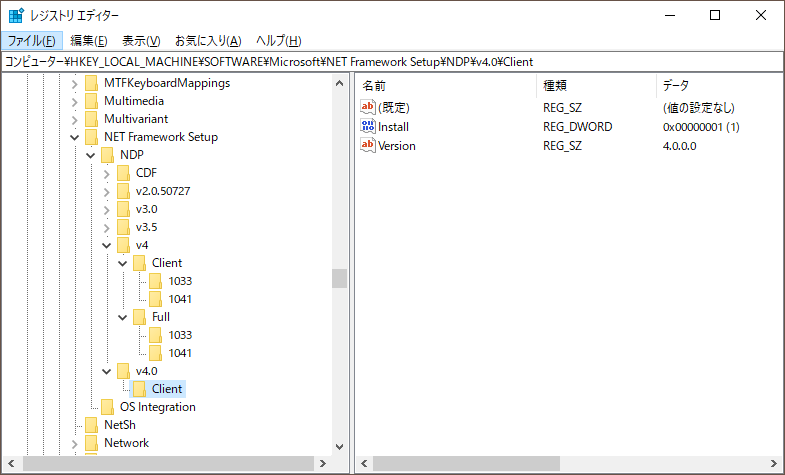
Task: Select the OS Integration folder icon
Action: coord(108,408)
